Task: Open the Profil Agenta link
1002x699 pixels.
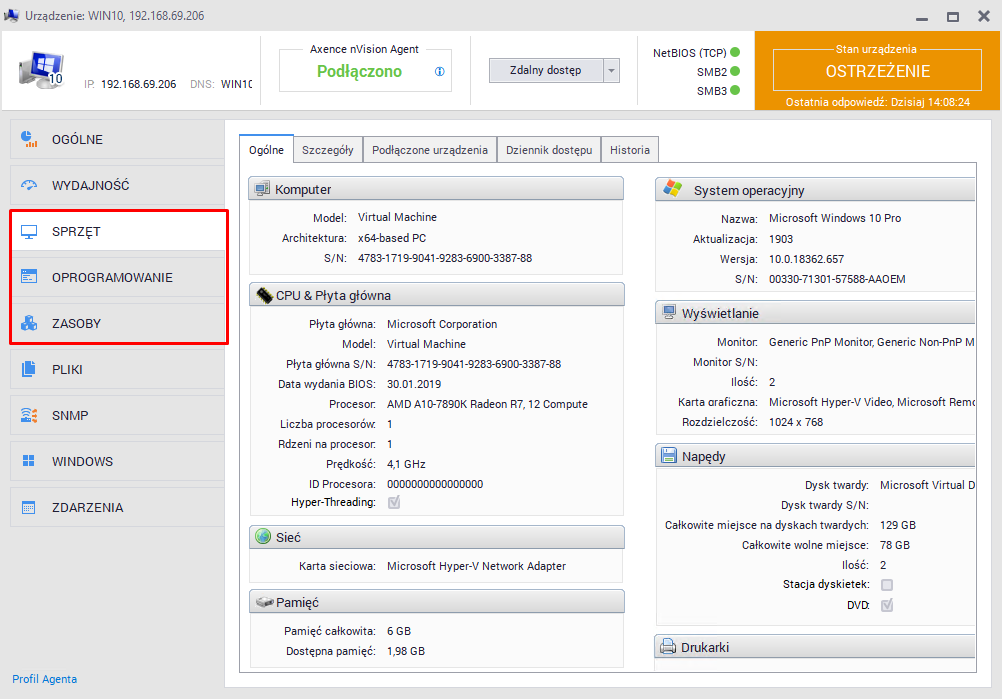Action: click(45, 679)
